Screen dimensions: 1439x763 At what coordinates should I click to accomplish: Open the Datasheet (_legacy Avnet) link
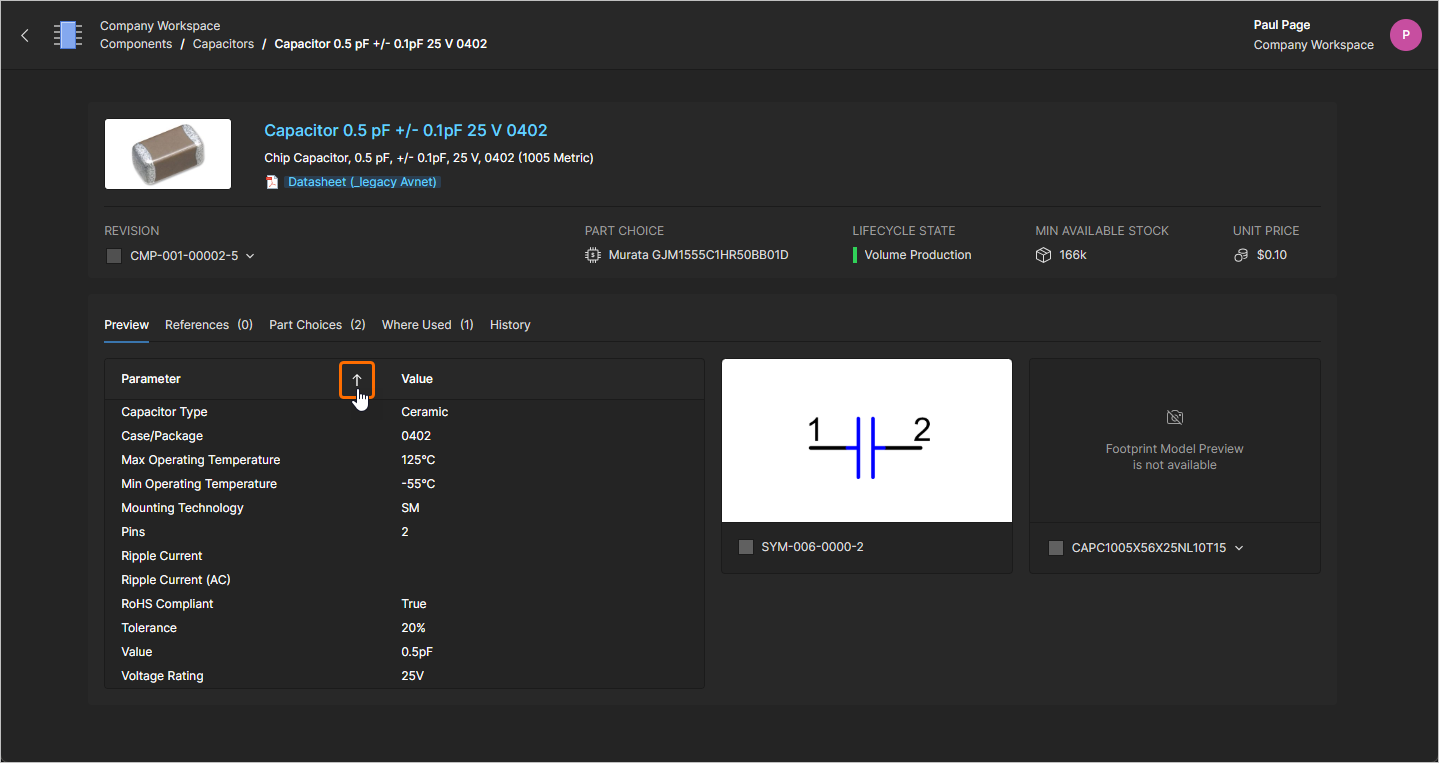(x=363, y=182)
